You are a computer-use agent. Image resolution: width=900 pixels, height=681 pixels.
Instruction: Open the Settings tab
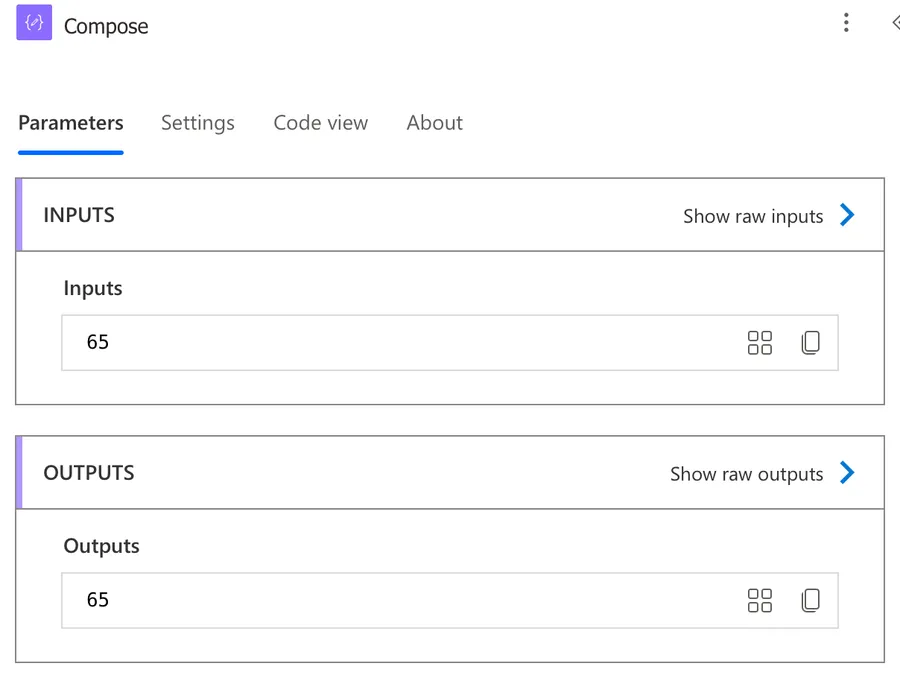198,123
